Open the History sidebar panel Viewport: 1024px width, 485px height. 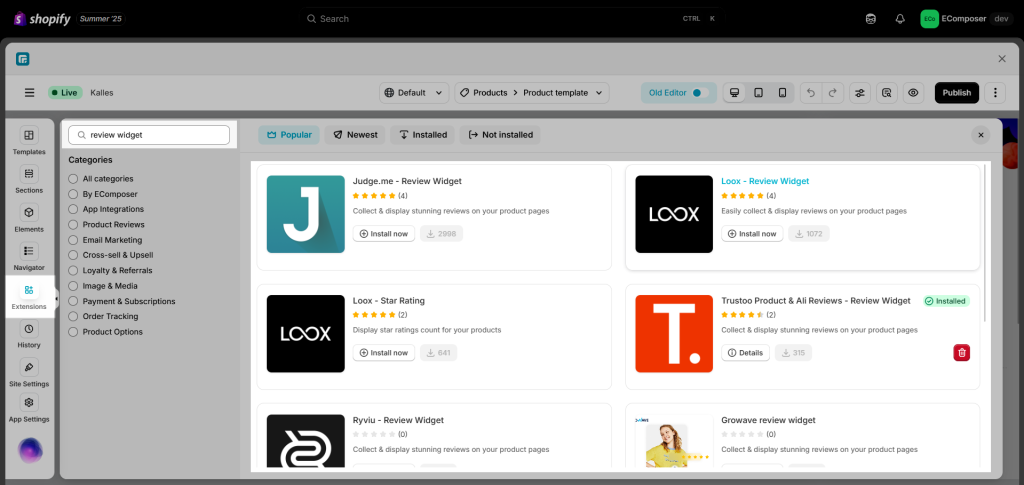(x=29, y=334)
